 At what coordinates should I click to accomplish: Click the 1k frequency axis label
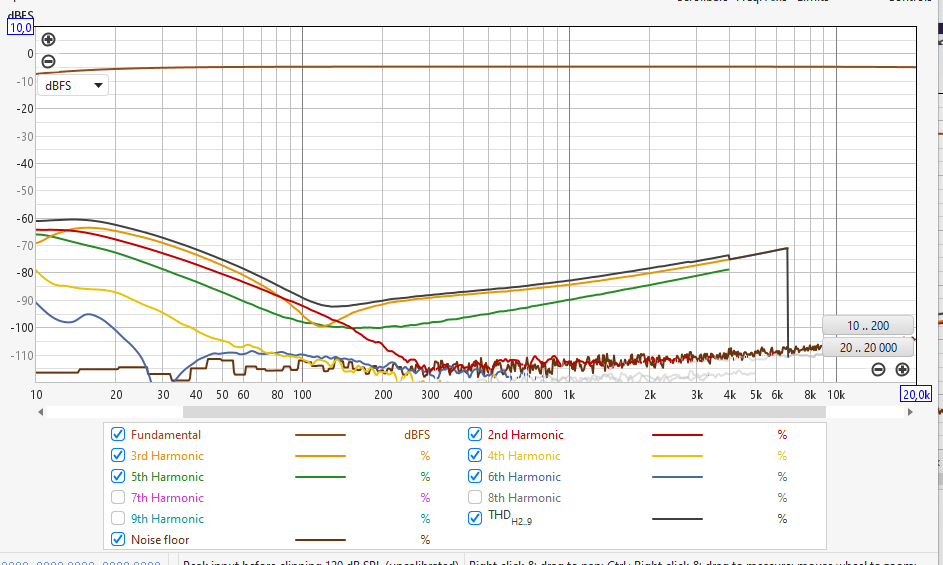click(569, 395)
